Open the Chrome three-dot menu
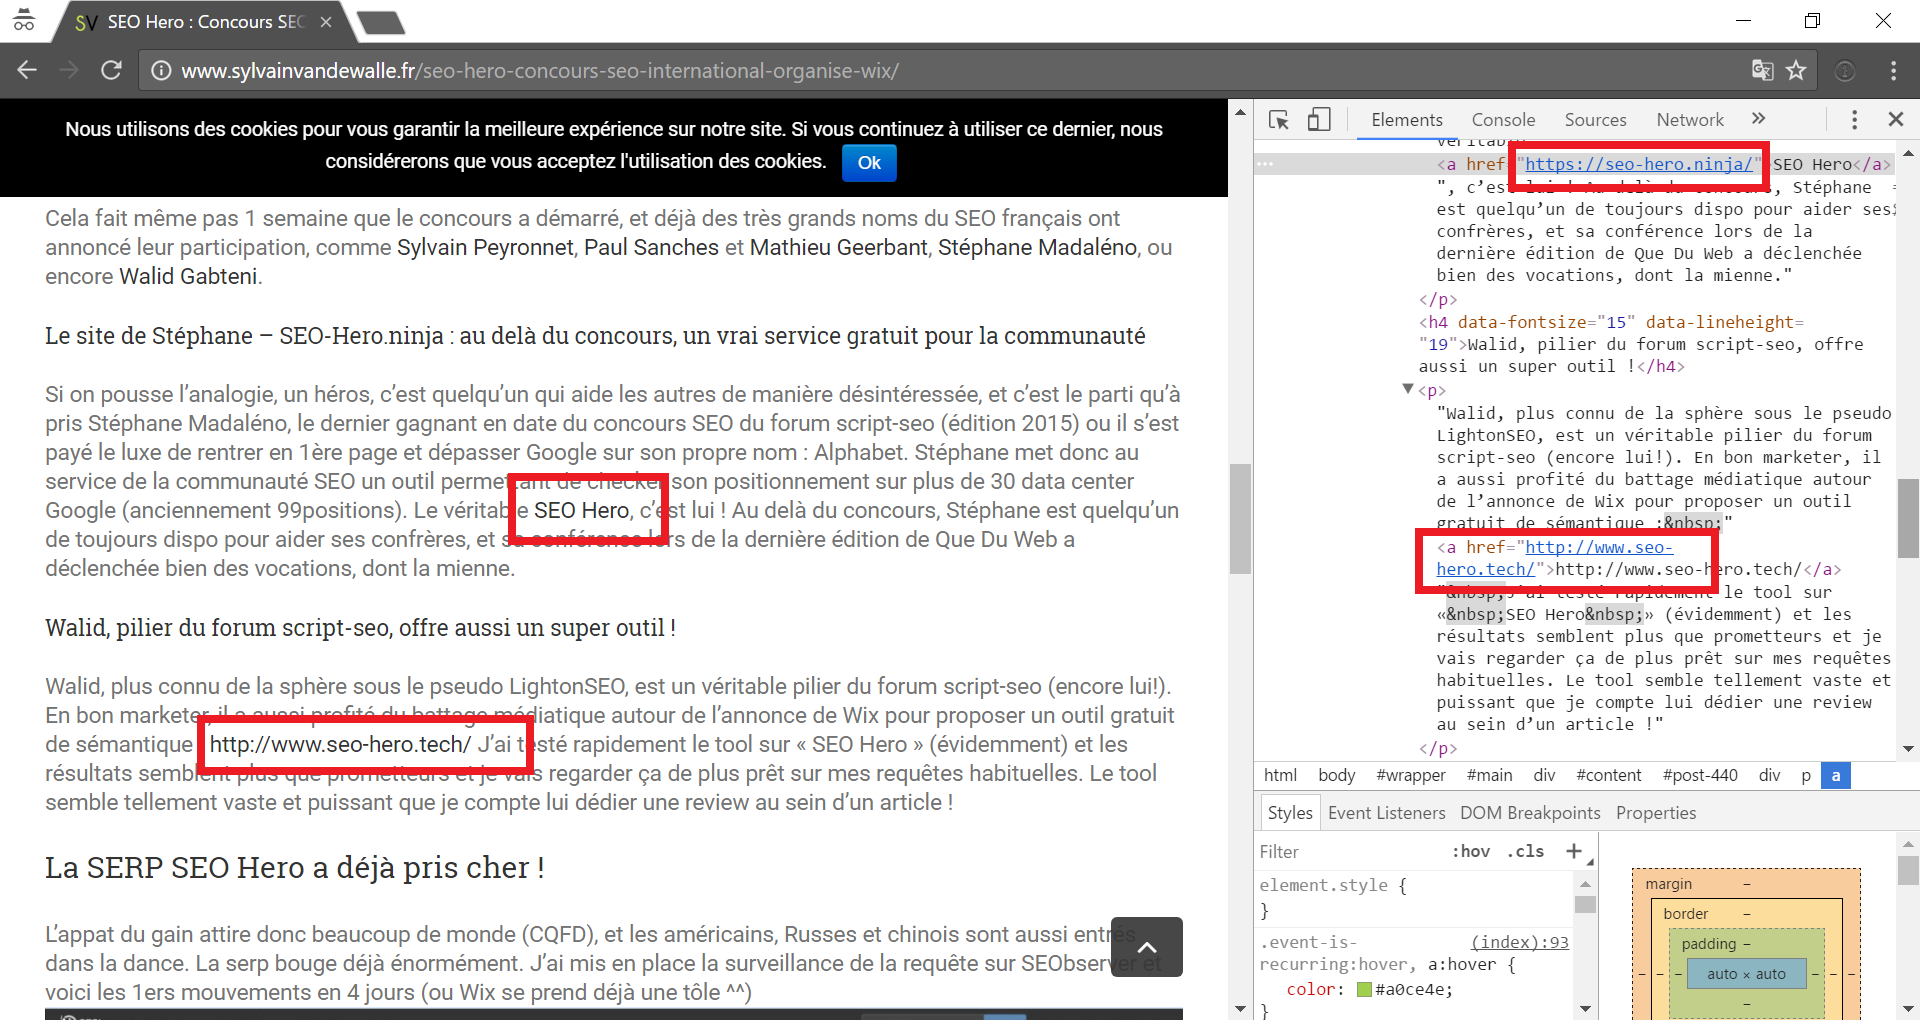This screenshot has height=1020, width=1920. click(1893, 70)
